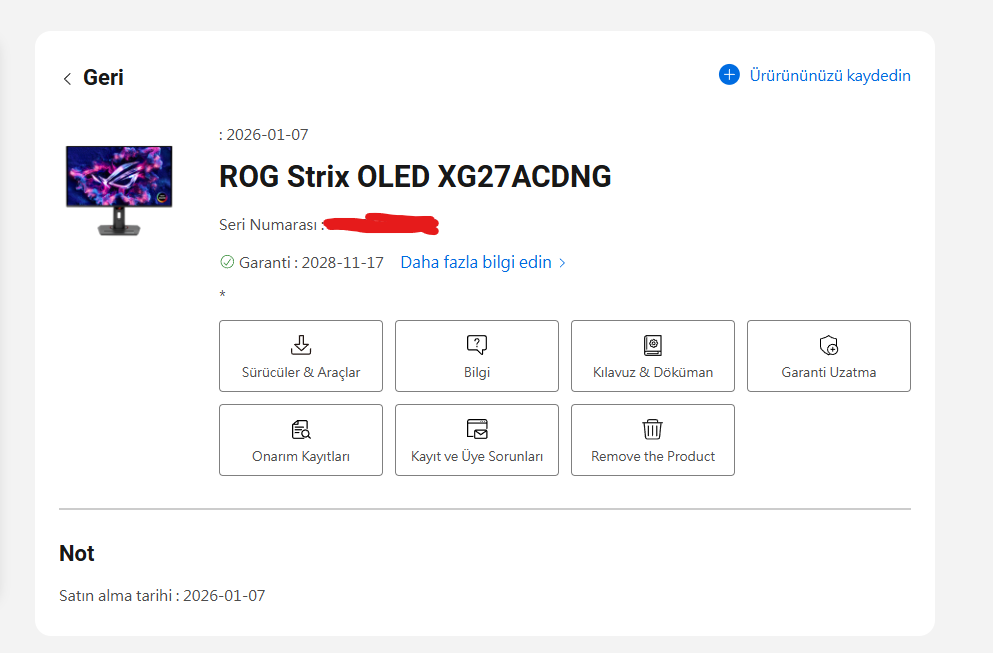This screenshot has width=993, height=653.
Task: Click the question-mark bubble icon in Bilgi
Action: [x=477, y=345]
